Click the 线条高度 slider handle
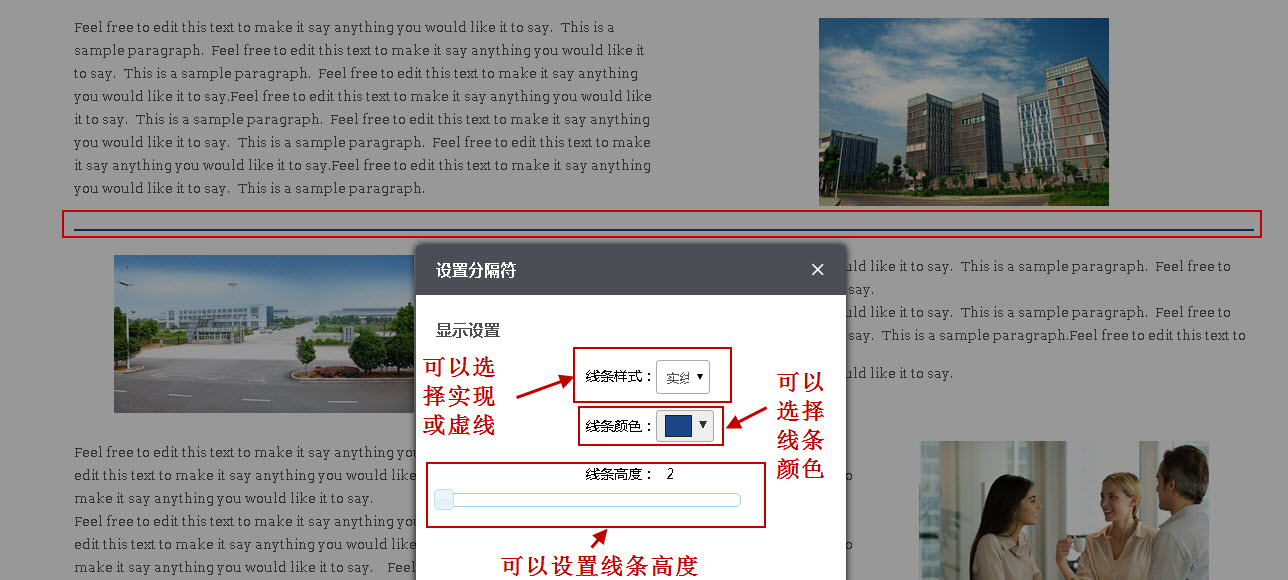This screenshot has width=1288, height=580. (x=443, y=498)
